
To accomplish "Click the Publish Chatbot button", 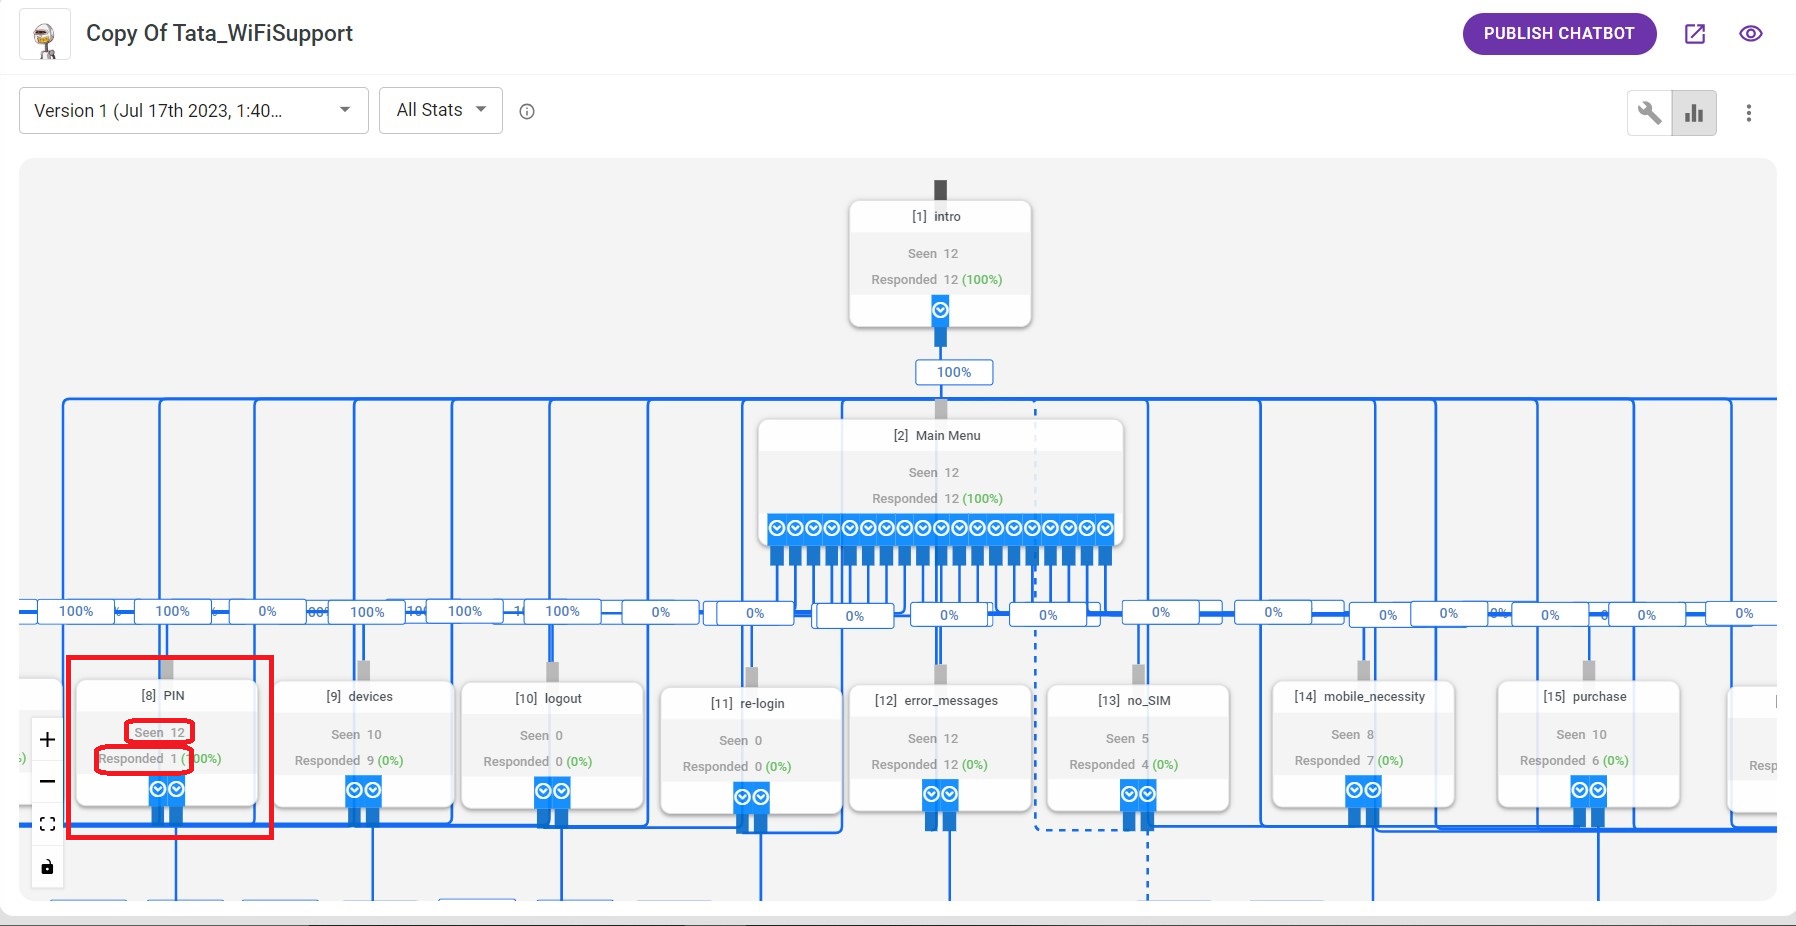I will tap(1559, 34).
